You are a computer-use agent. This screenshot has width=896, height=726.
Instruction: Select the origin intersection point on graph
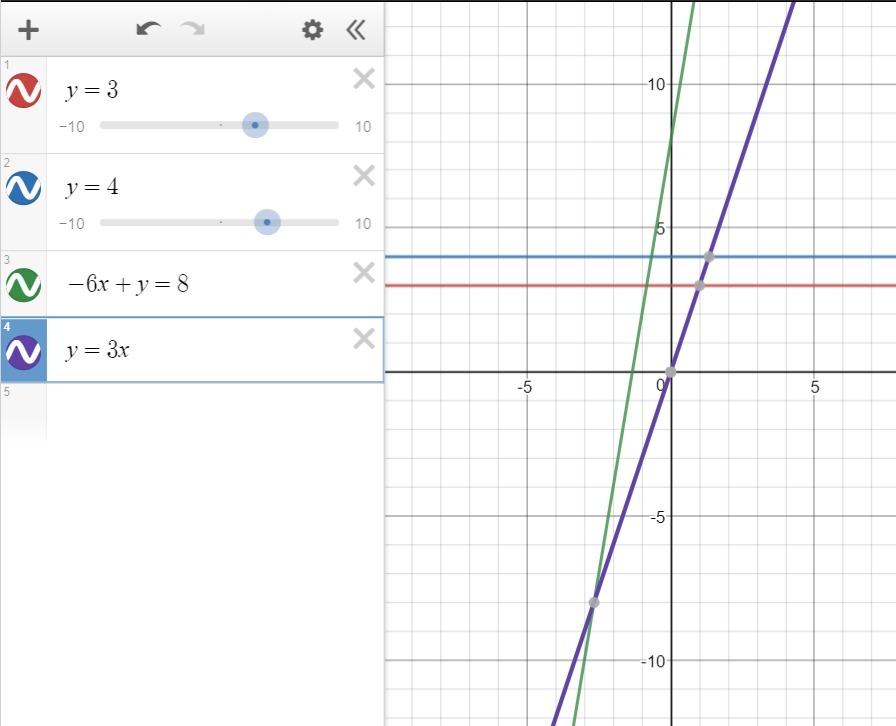click(x=671, y=372)
